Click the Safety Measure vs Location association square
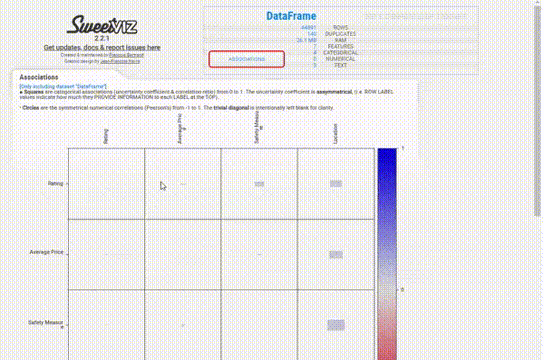 pos(336,325)
